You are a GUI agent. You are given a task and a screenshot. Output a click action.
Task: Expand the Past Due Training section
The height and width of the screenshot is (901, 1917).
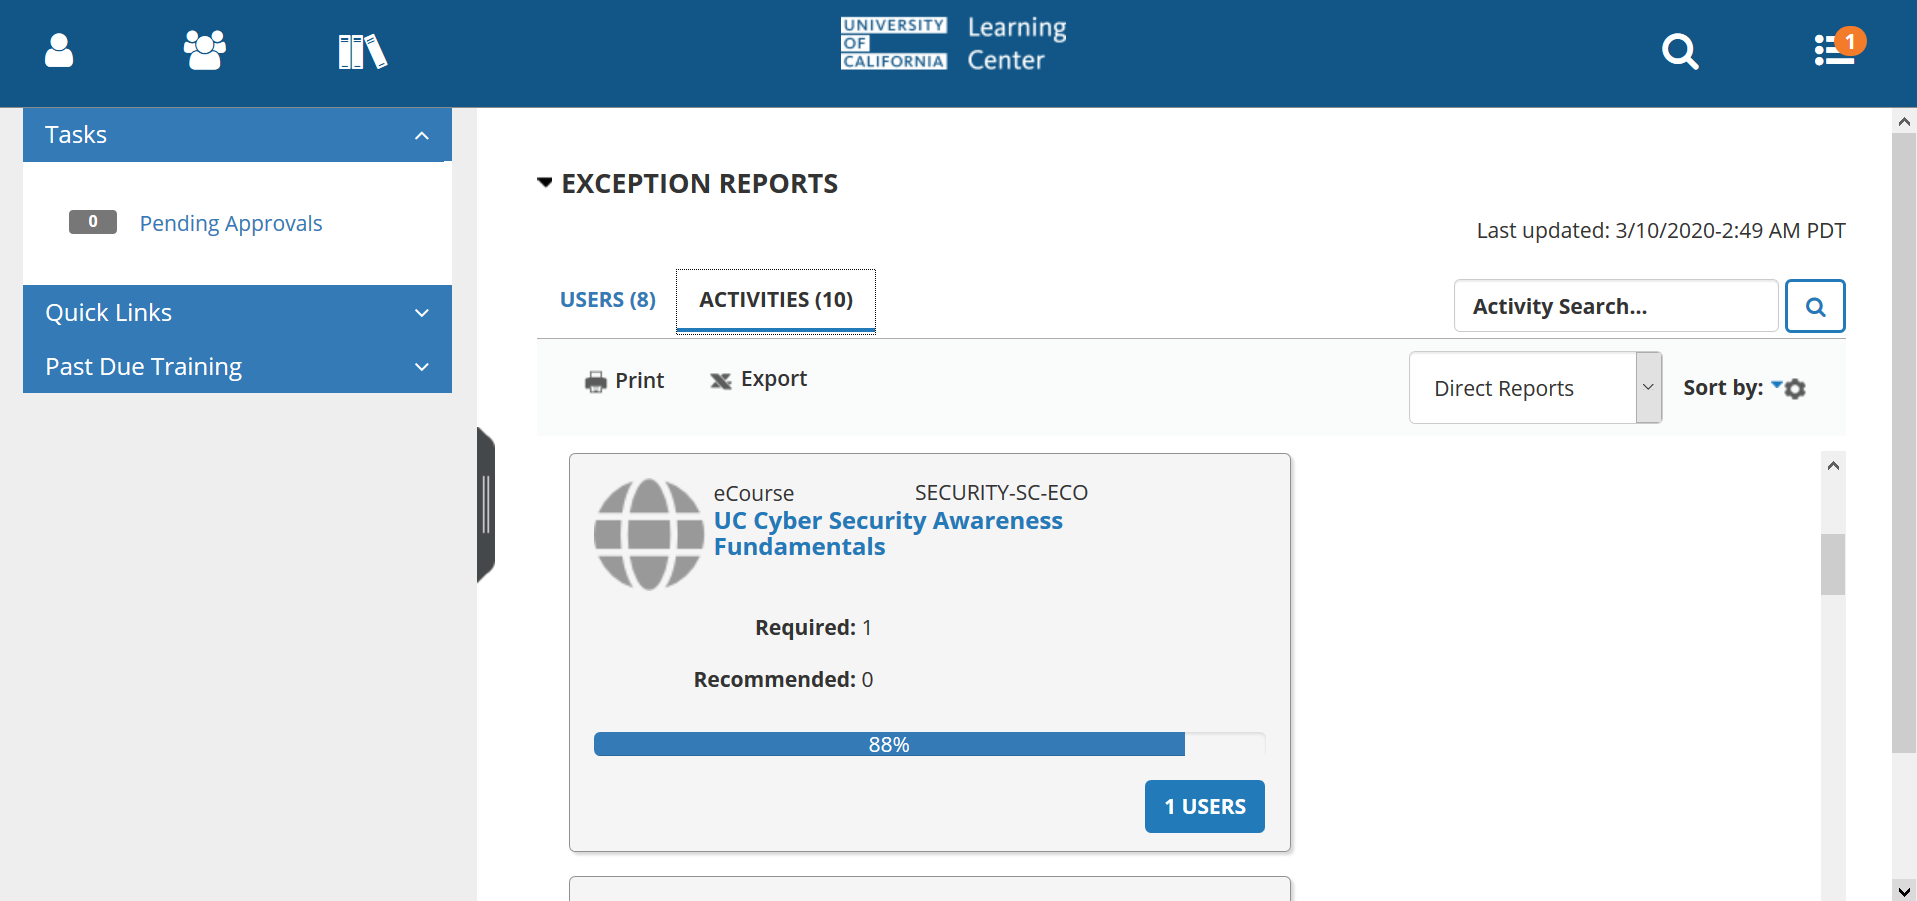point(237,367)
